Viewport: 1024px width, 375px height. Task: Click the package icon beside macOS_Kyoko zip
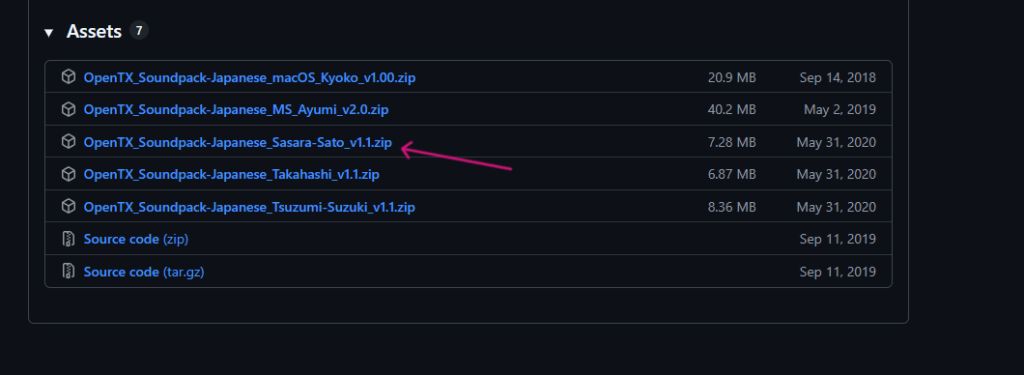click(69, 77)
